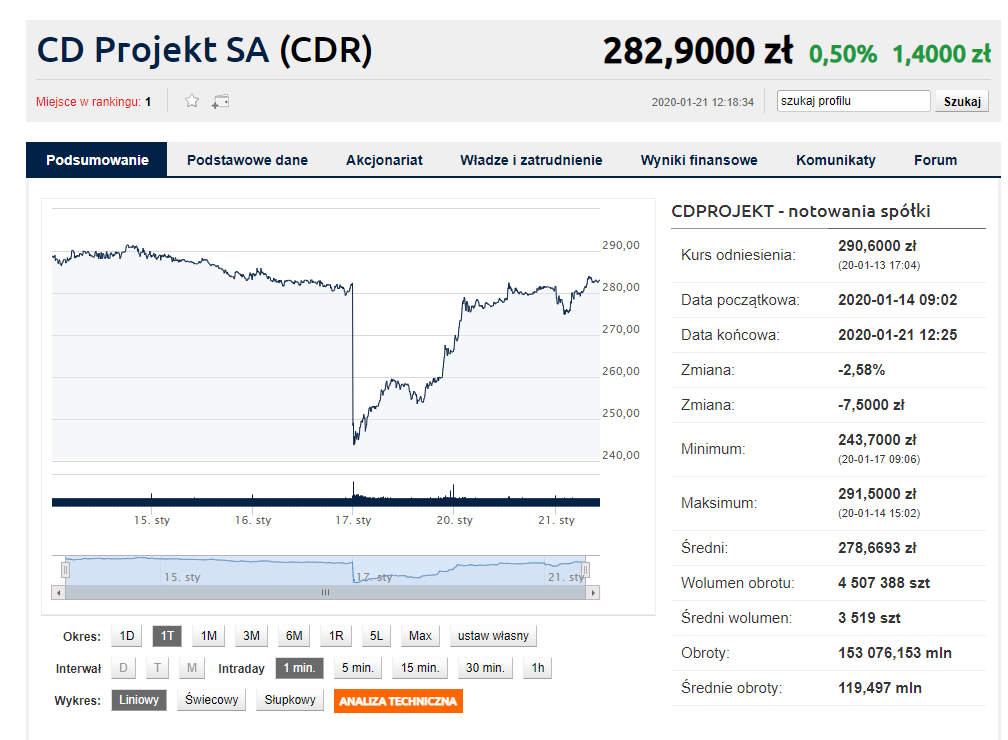Click the 0,50% change value
1008x740 pixels.
click(x=843, y=54)
